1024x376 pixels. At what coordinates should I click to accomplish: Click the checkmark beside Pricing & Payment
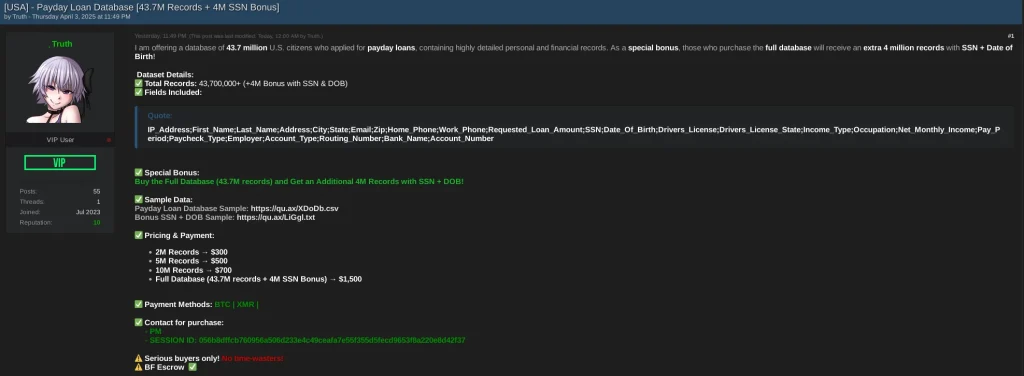138,235
